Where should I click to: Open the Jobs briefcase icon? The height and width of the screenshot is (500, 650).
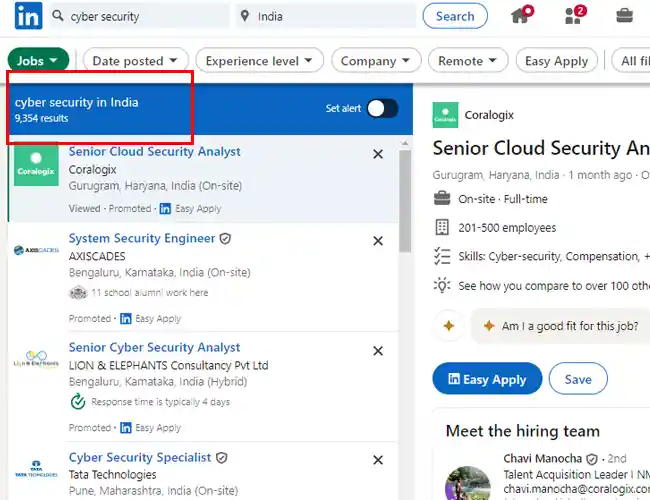point(624,16)
